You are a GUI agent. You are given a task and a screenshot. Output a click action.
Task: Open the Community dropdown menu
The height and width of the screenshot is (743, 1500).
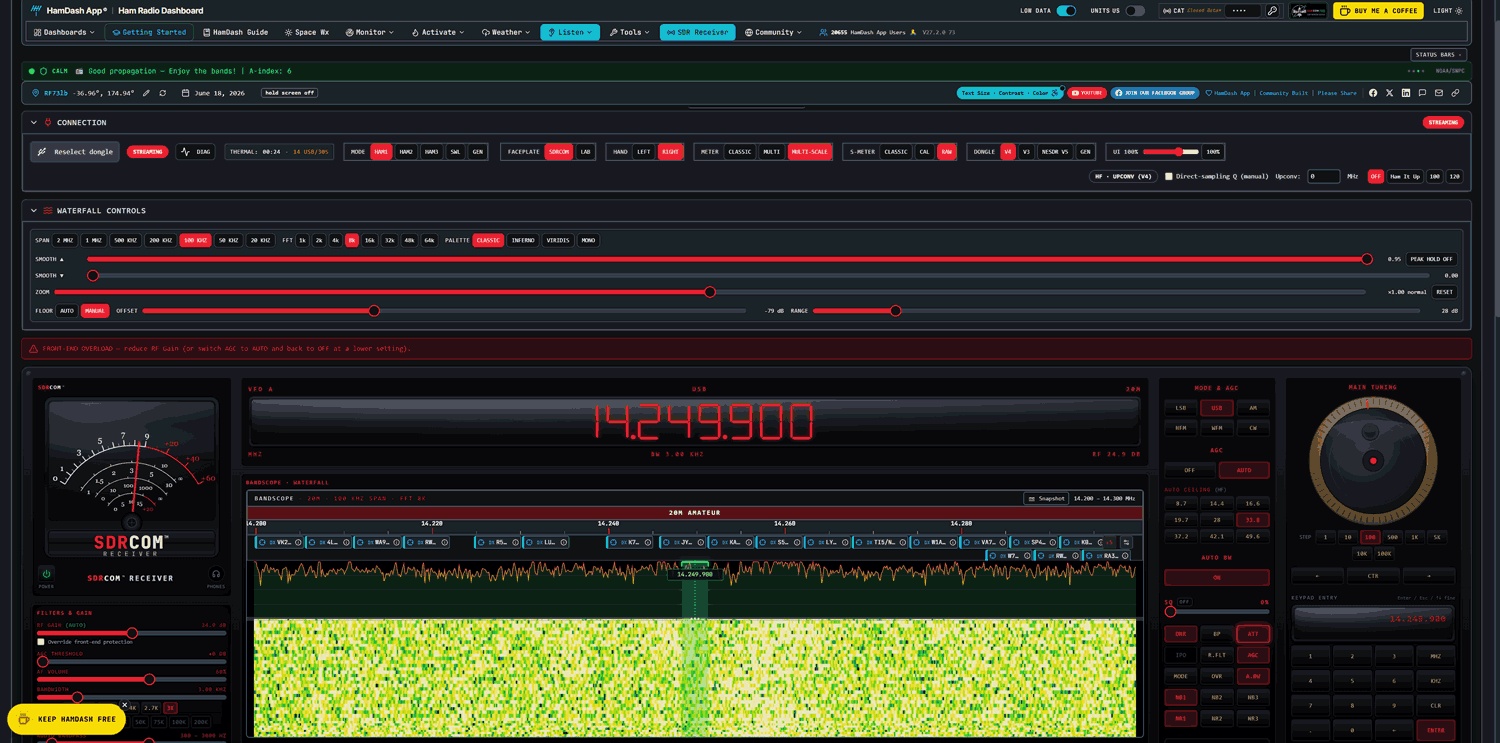coord(774,32)
